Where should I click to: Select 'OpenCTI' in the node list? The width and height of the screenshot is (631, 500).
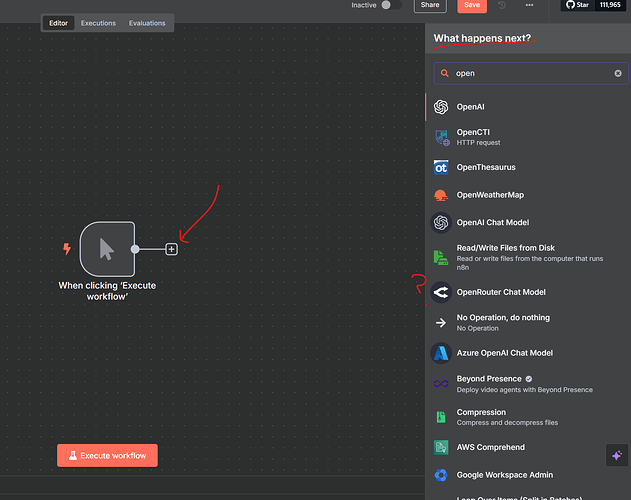[x=528, y=137]
